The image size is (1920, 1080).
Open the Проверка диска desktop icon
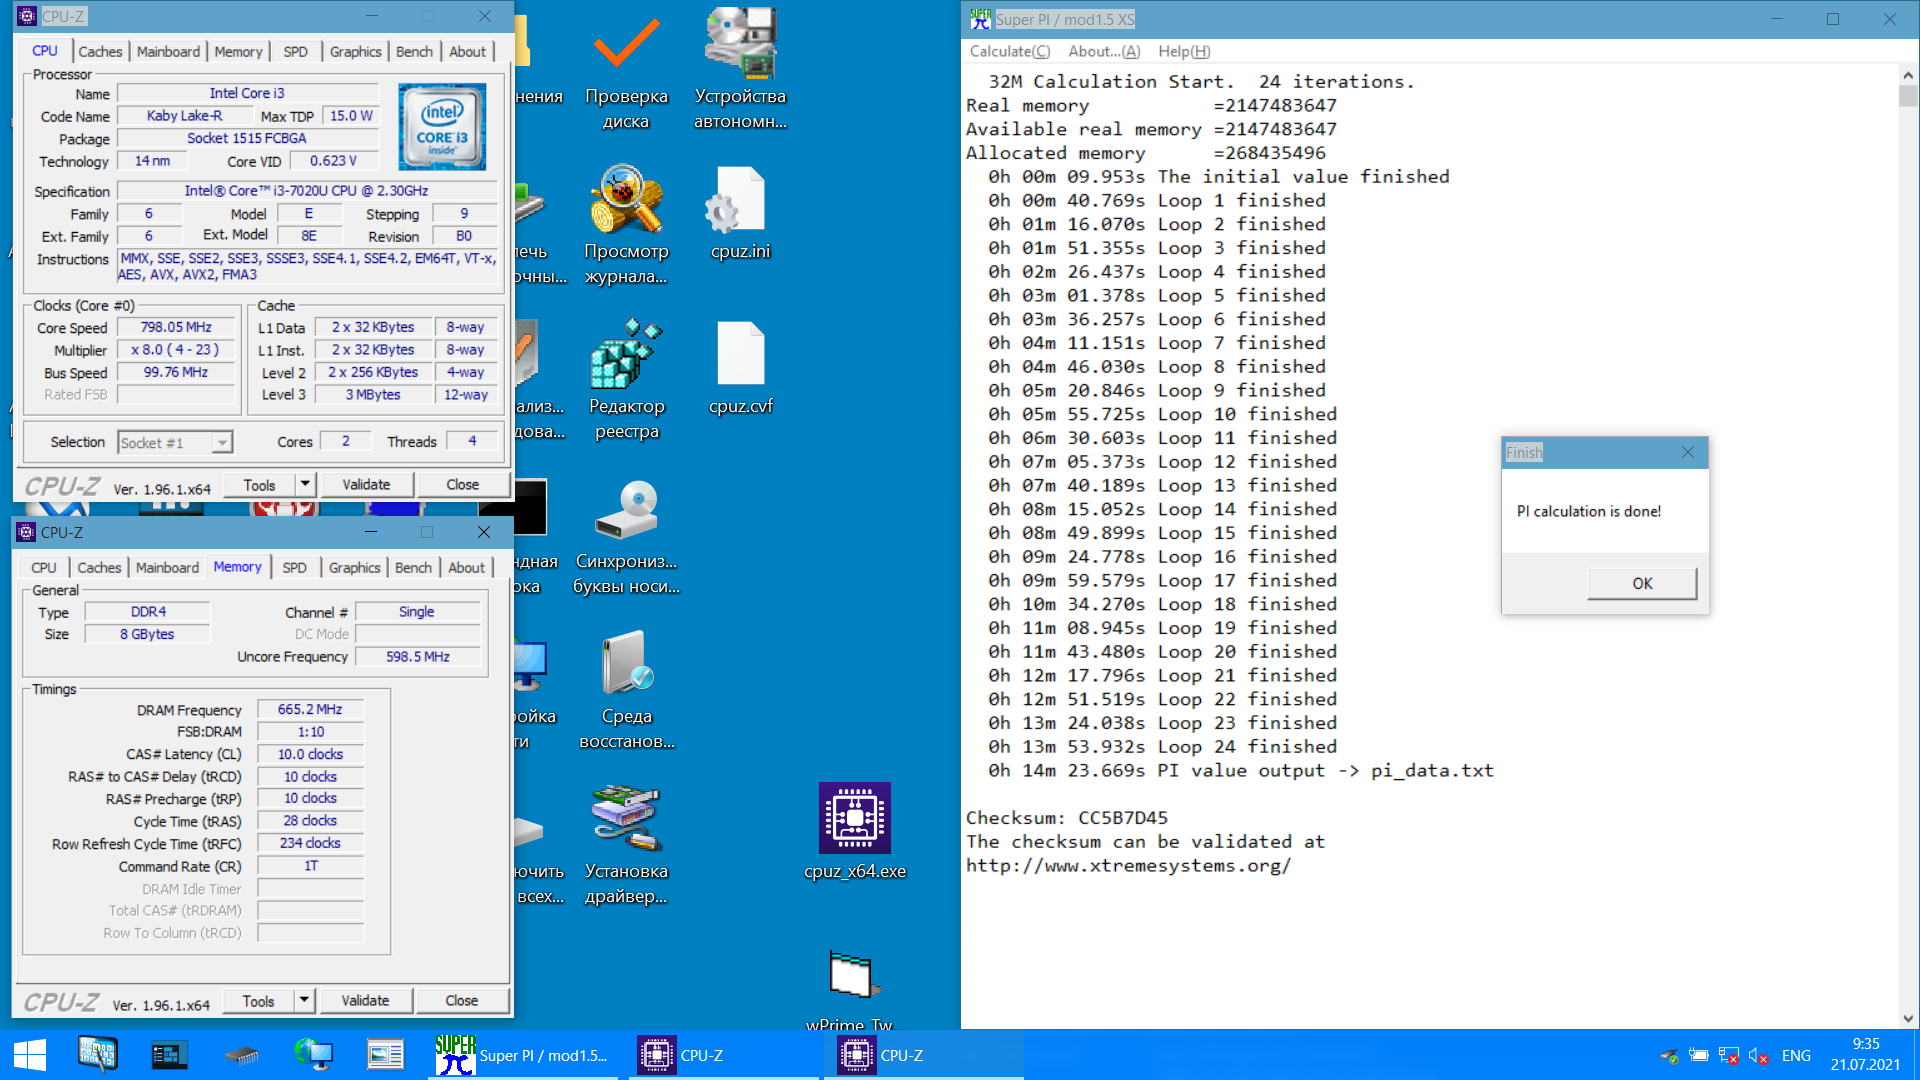tap(626, 70)
